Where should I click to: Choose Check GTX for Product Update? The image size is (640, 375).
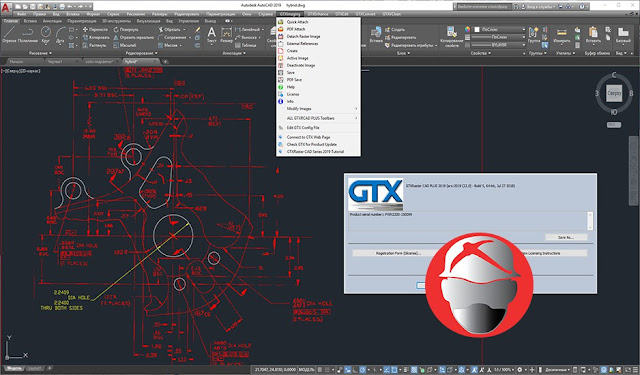tap(318, 144)
